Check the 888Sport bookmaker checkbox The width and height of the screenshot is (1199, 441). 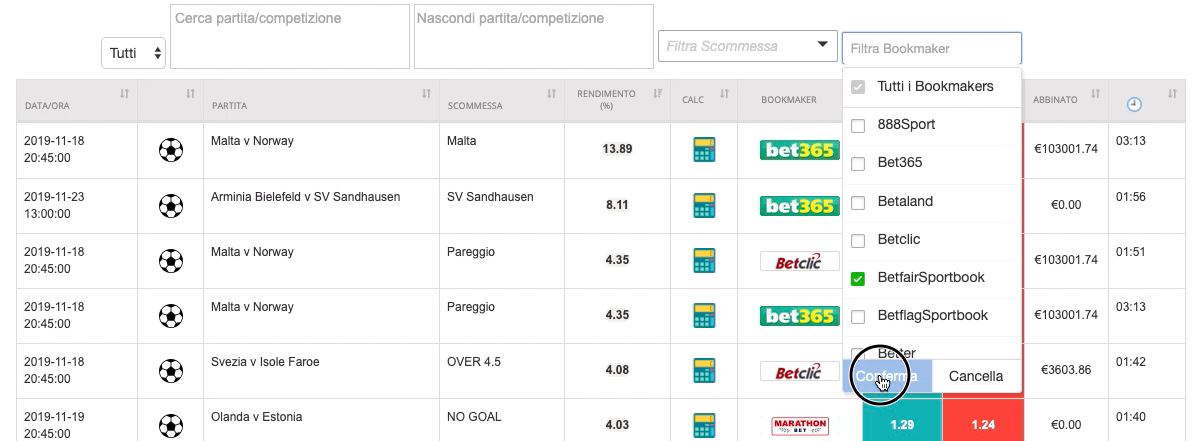click(x=858, y=125)
